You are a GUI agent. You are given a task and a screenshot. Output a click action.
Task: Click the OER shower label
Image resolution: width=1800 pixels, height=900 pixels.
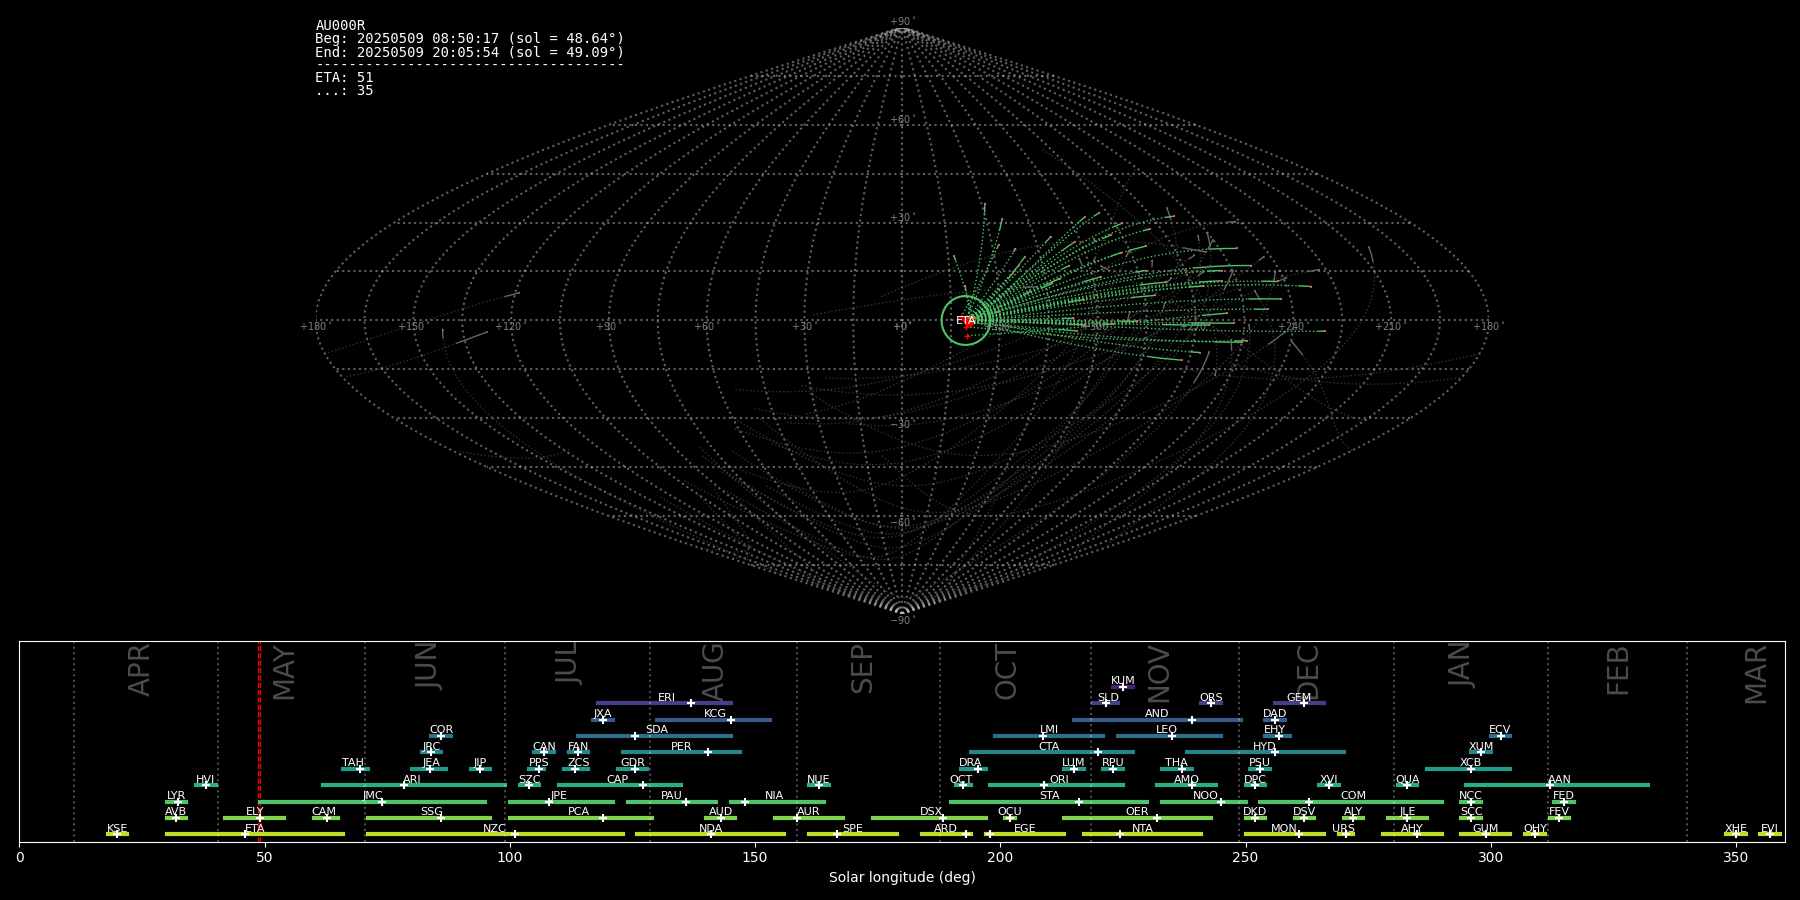pyautogui.click(x=1137, y=811)
